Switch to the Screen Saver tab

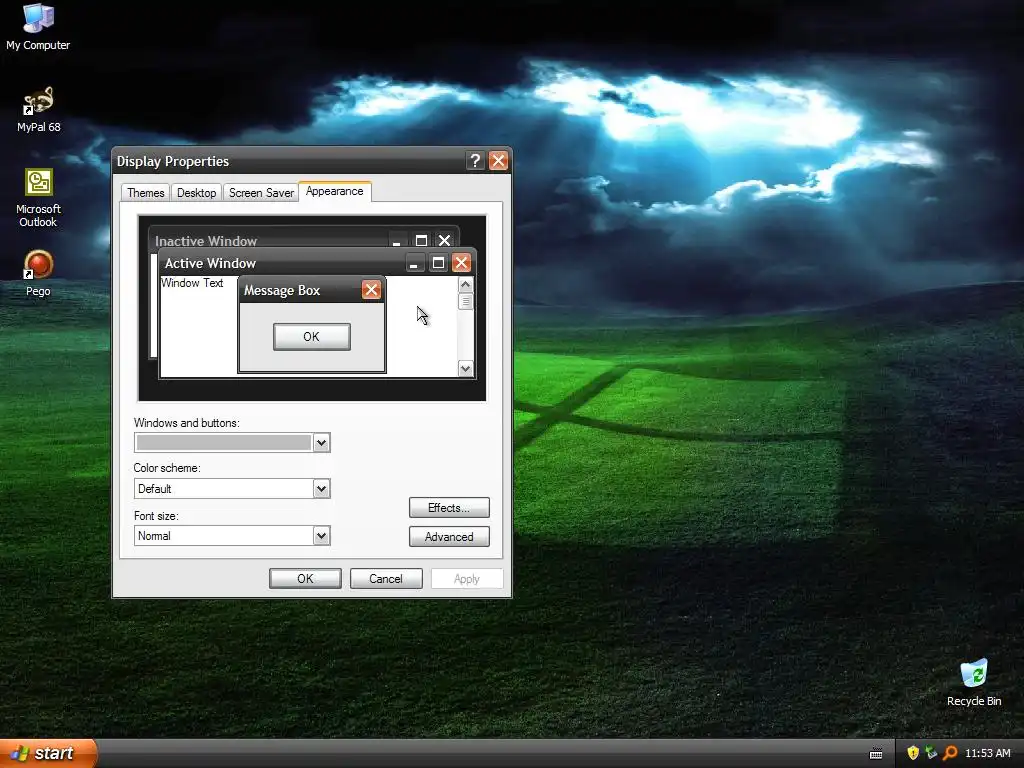(x=261, y=193)
